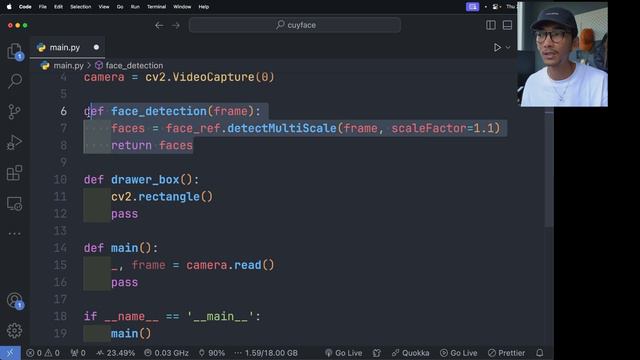Open the Selection menu
Screen dimensions: 640x360
(x=80, y=7)
